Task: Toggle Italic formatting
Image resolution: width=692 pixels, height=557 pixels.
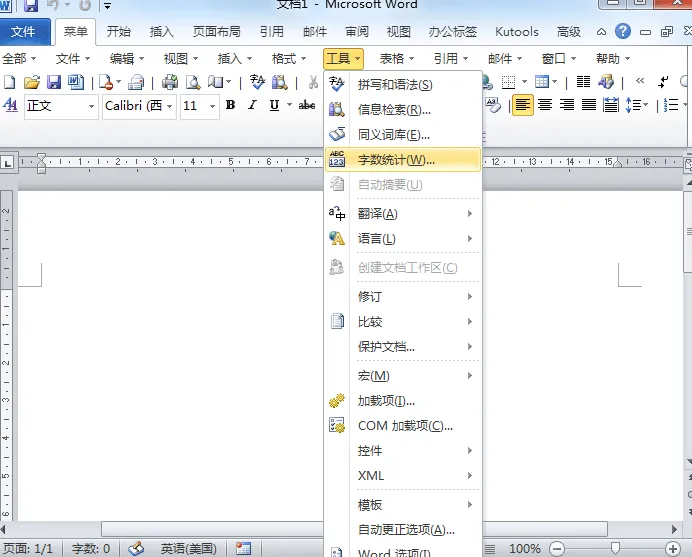Action: point(252,105)
